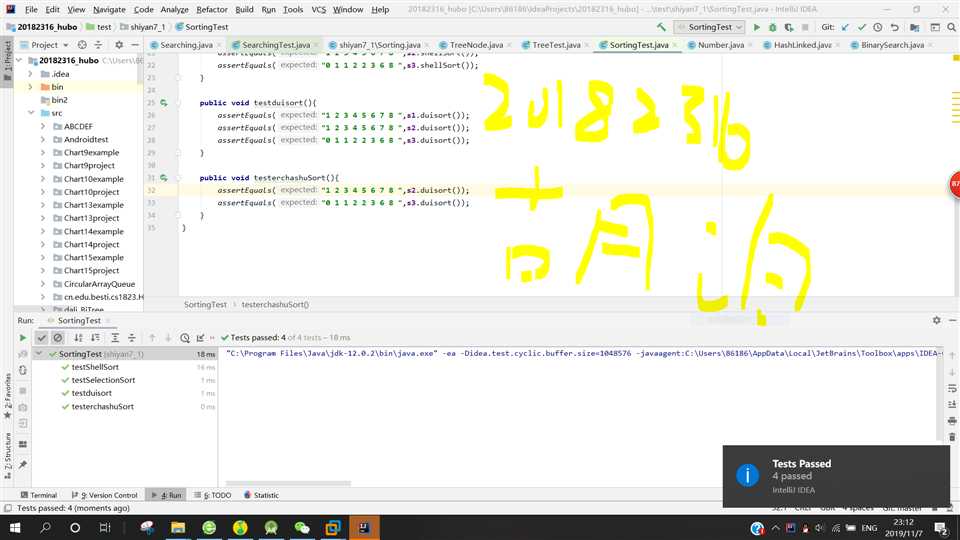
Task: Open the Structure side panel
Action: pyautogui.click(x=7, y=456)
